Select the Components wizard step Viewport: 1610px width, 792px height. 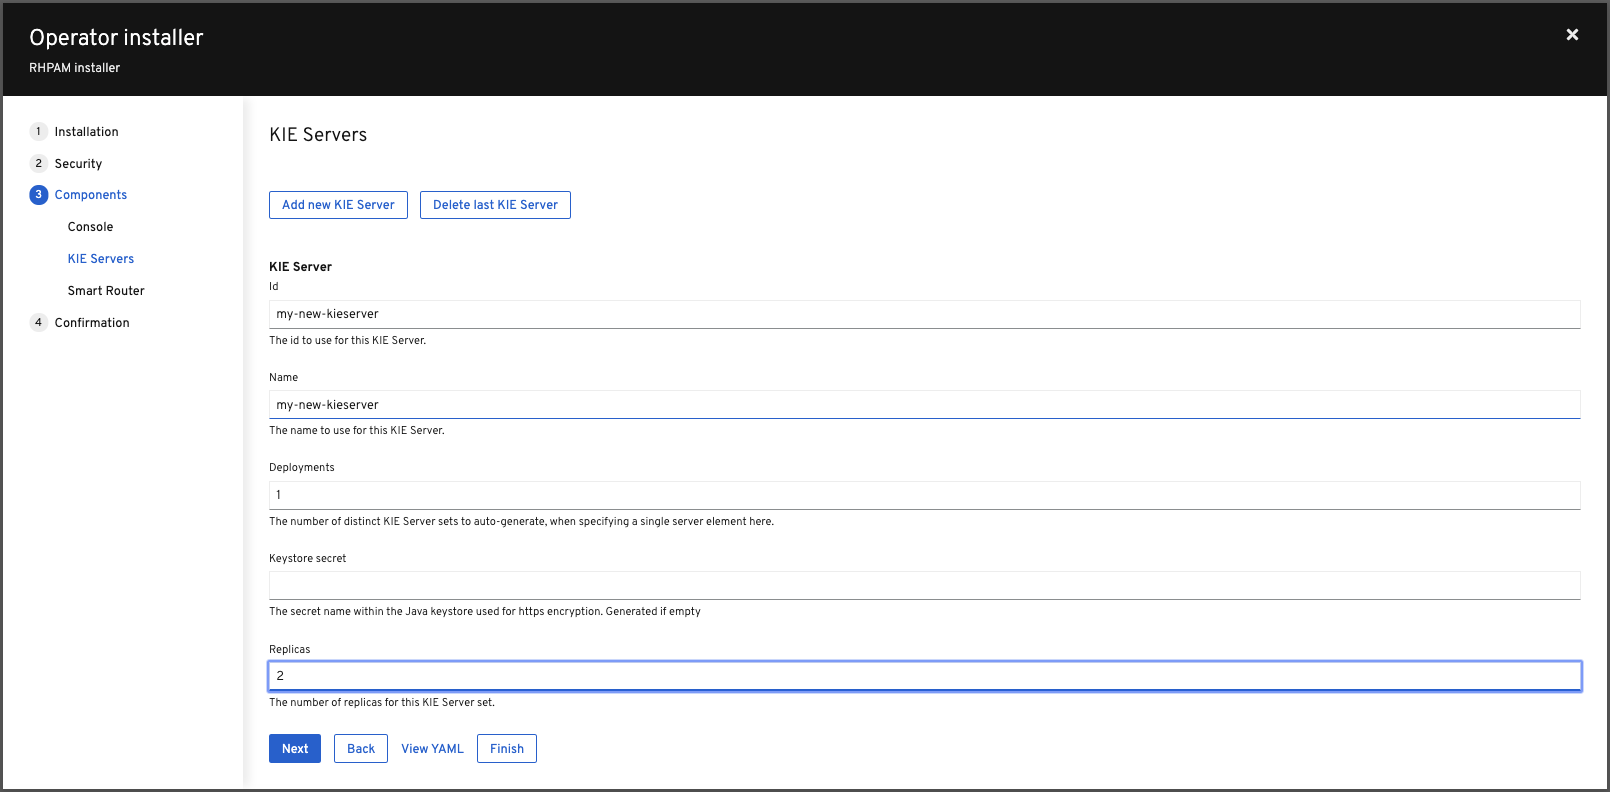click(91, 195)
